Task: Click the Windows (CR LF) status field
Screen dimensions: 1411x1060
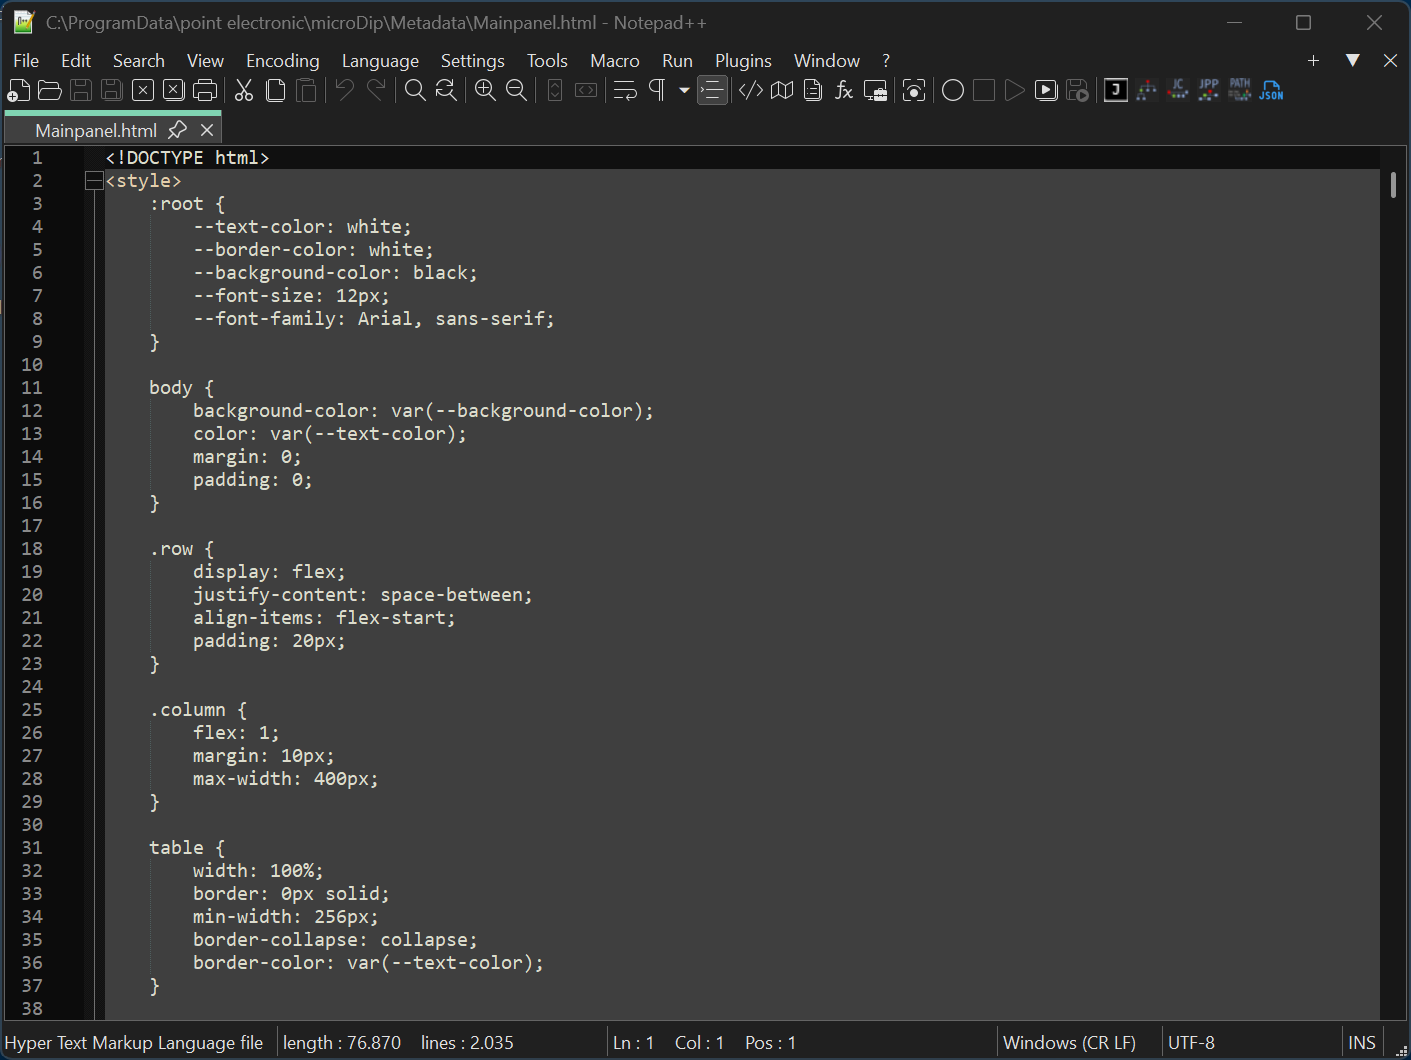Action: [x=1069, y=1043]
